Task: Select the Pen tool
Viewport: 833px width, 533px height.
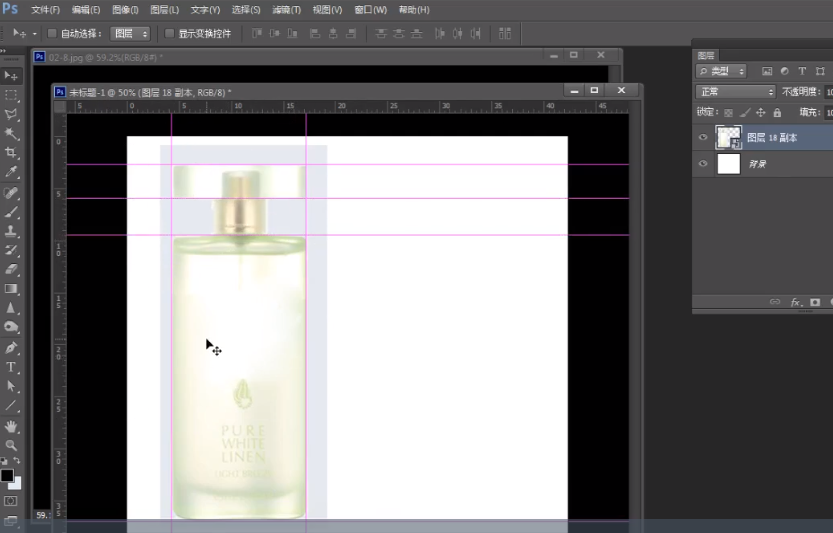Action: [x=11, y=348]
